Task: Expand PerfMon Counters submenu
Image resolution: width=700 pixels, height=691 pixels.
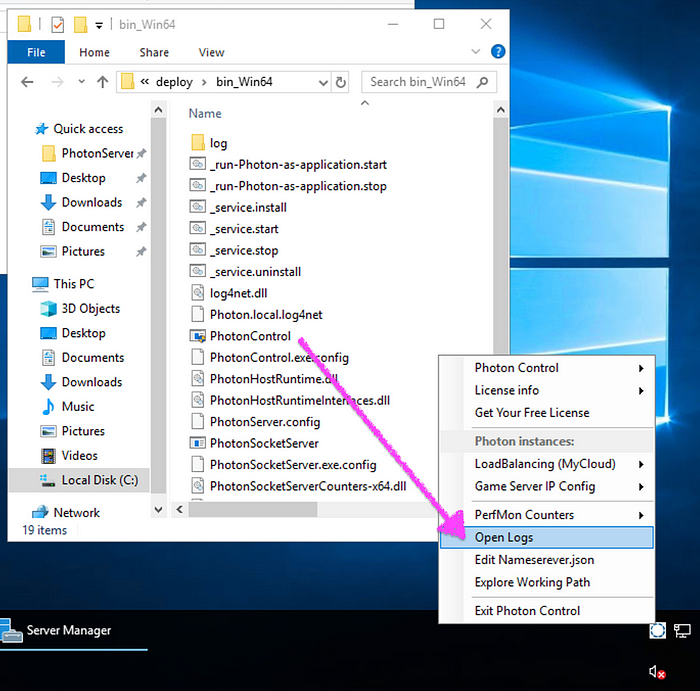Action: [641, 515]
